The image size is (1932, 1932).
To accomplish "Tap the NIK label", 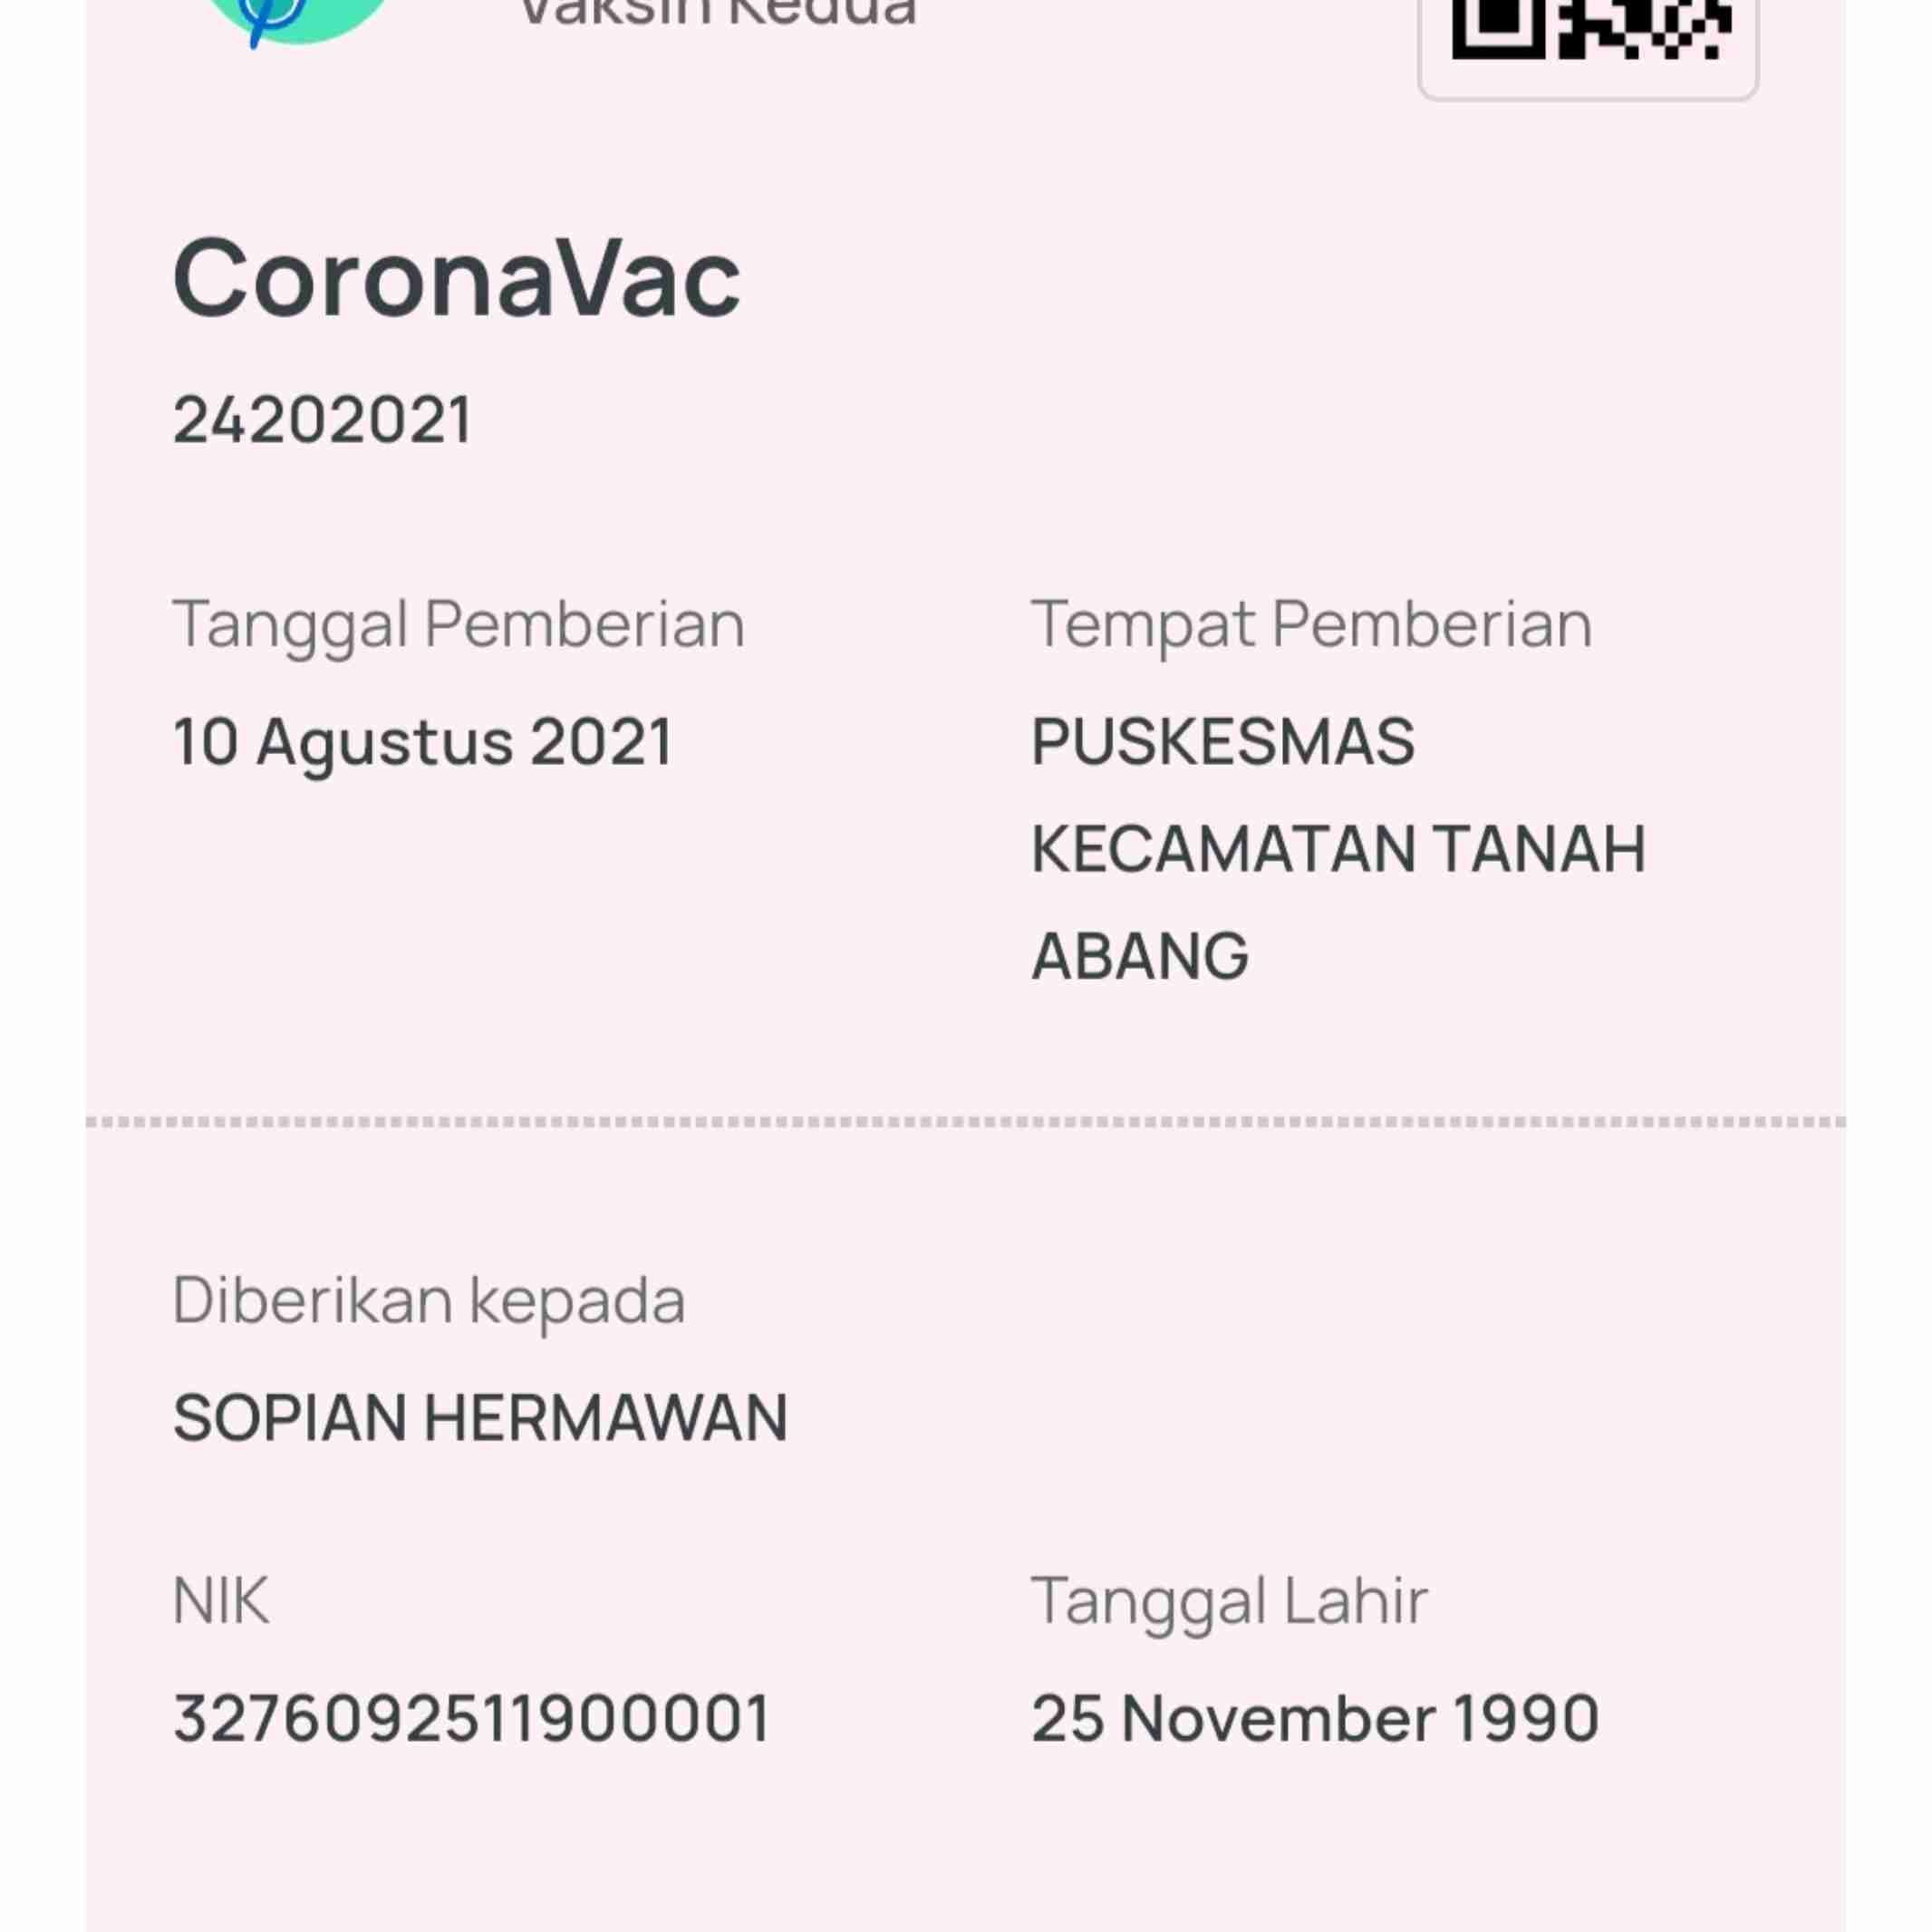I will 221,1600.
